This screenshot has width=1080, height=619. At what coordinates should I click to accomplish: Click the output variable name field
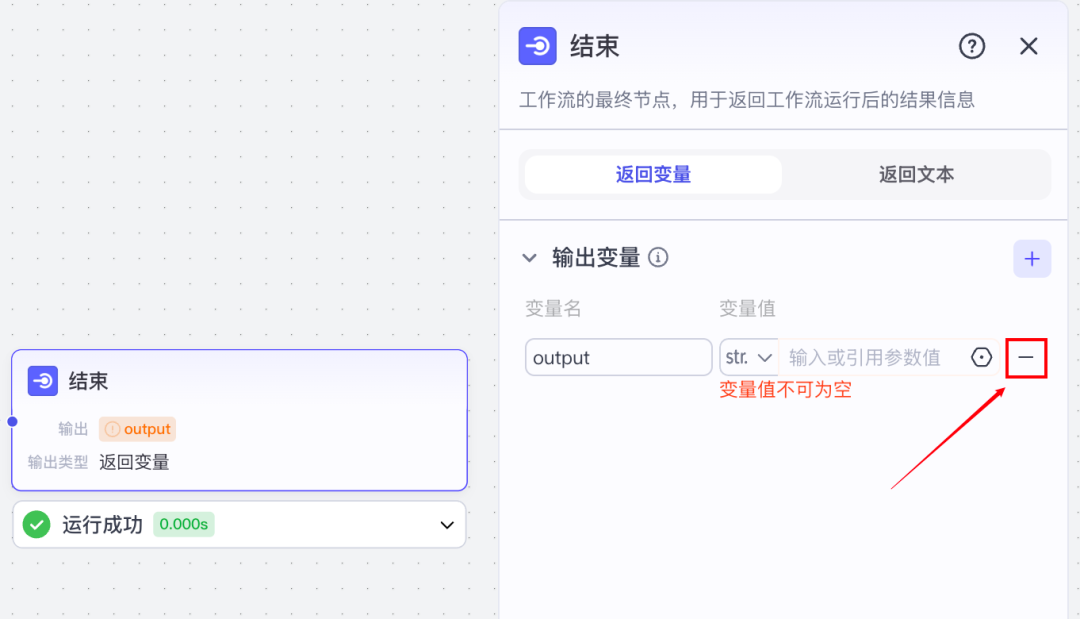(618, 357)
